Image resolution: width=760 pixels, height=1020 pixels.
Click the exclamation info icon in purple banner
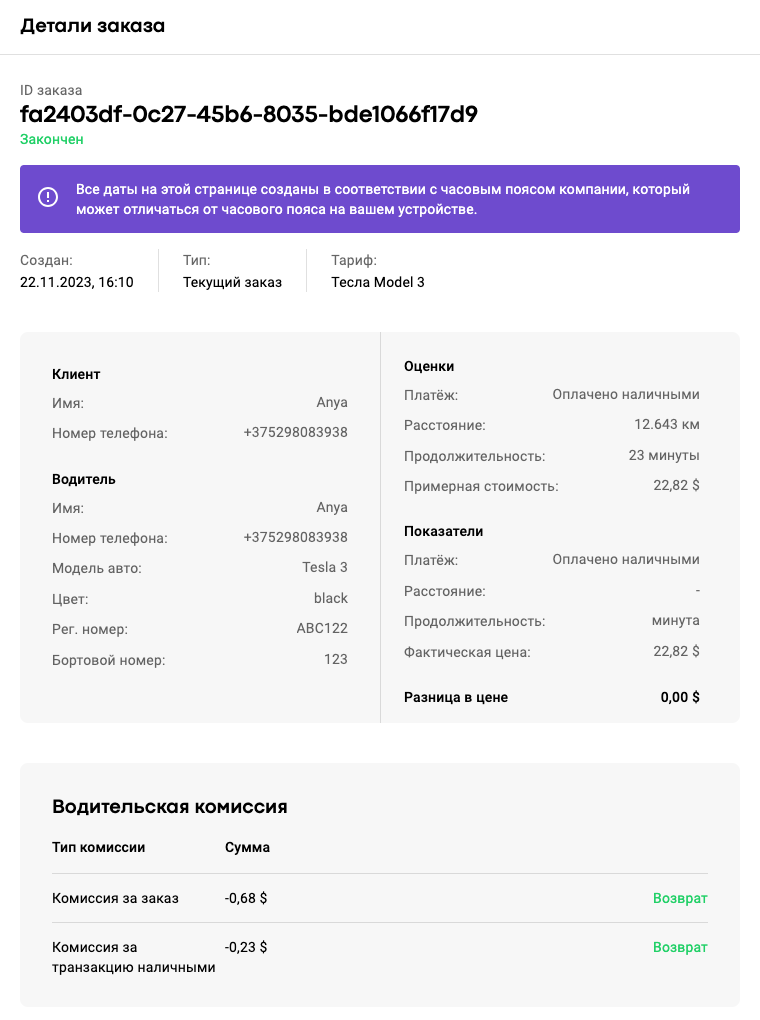48,196
